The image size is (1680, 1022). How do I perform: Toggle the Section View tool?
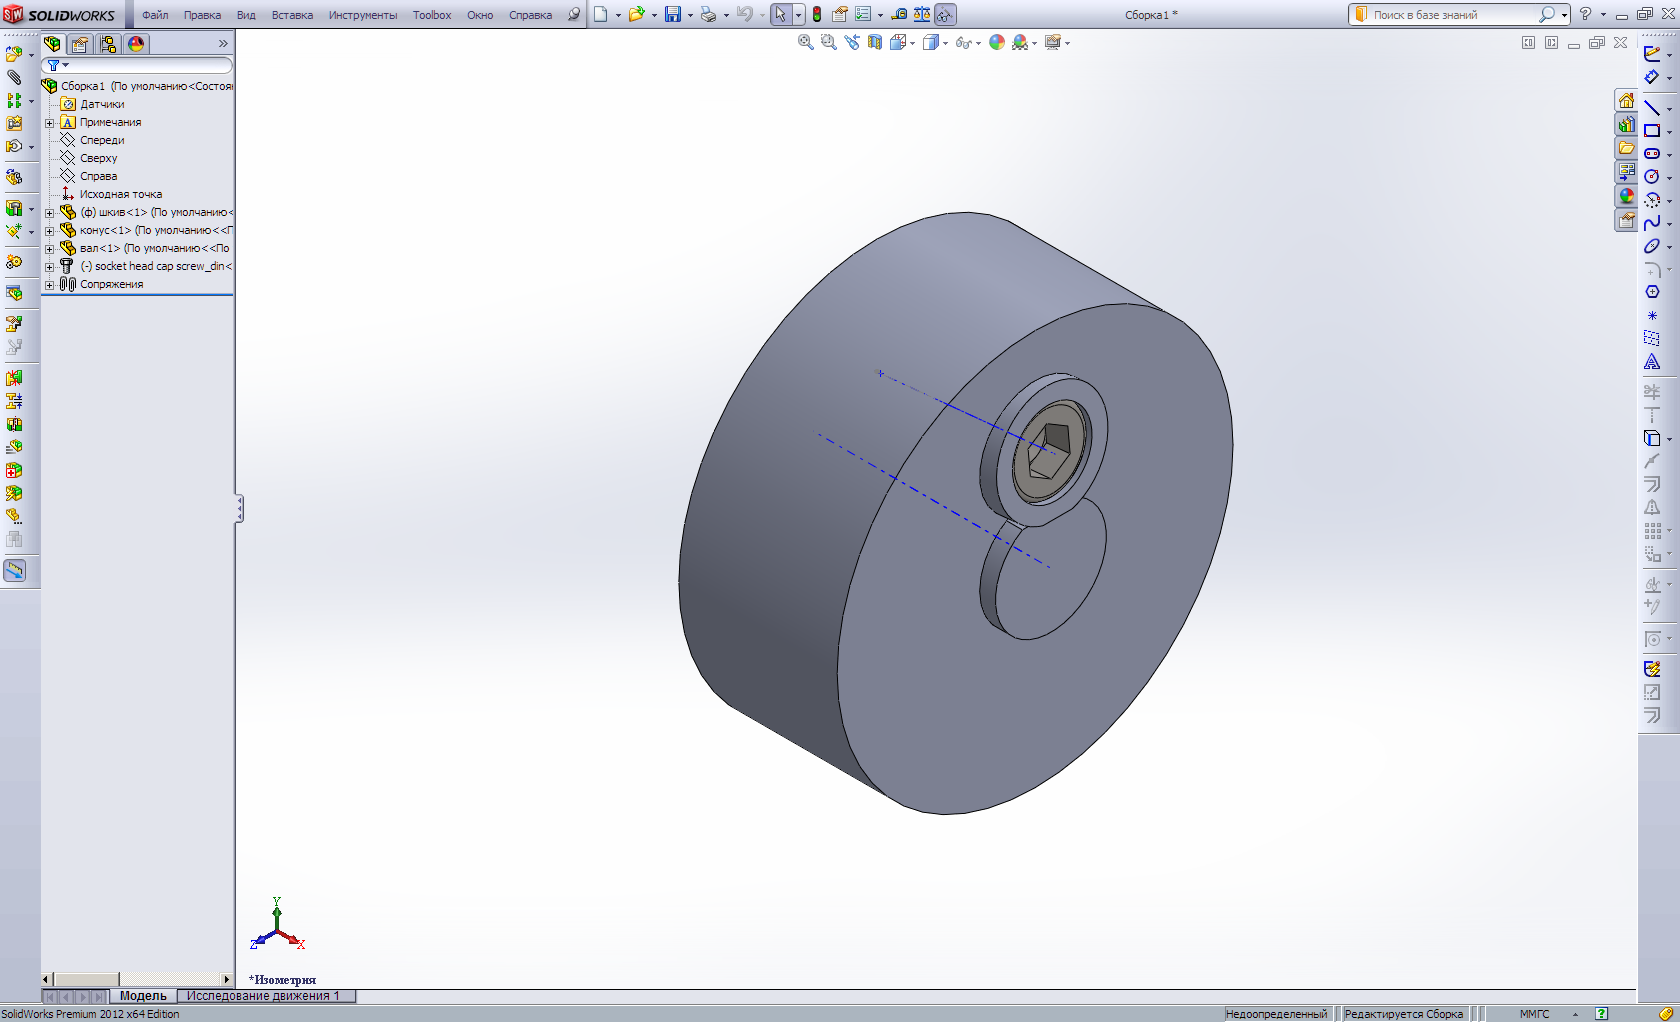[875, 42]
